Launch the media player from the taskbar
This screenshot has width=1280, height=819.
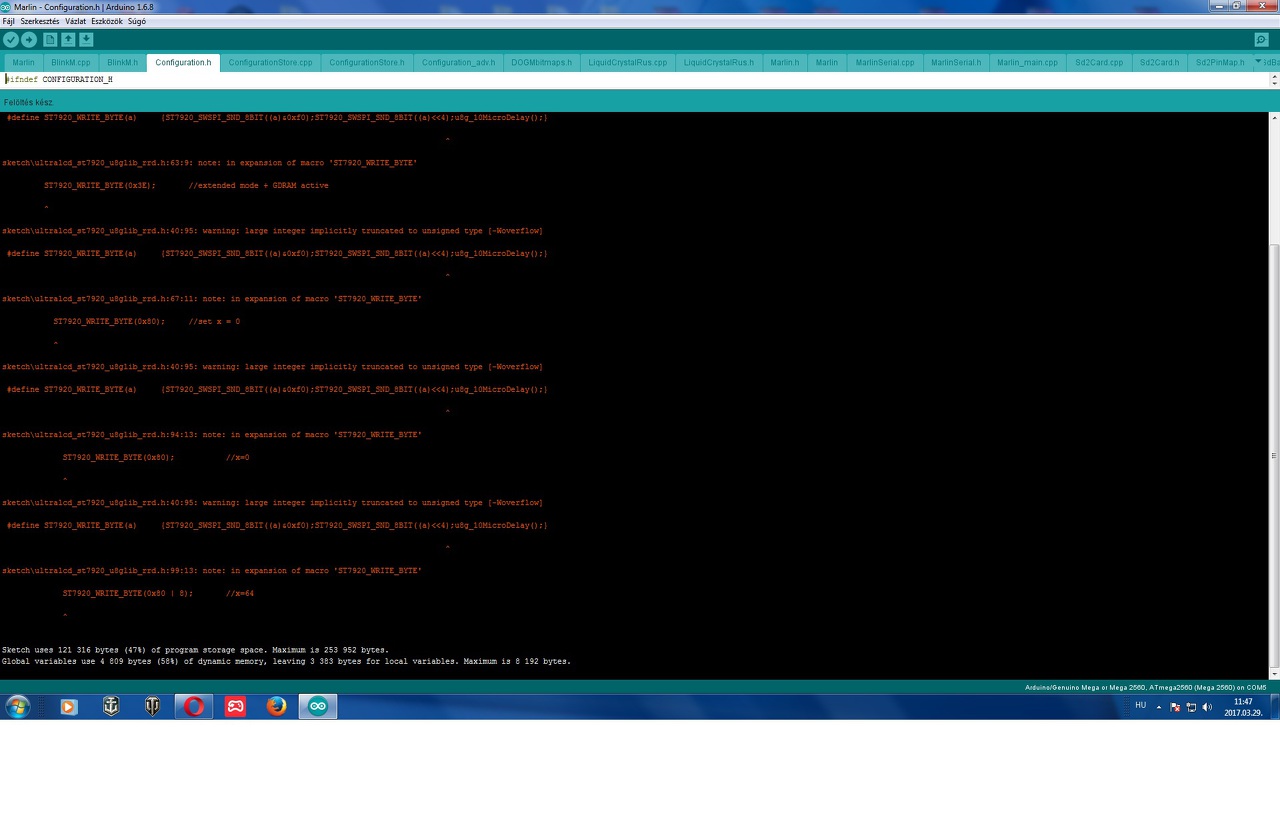tap(69, 707)
